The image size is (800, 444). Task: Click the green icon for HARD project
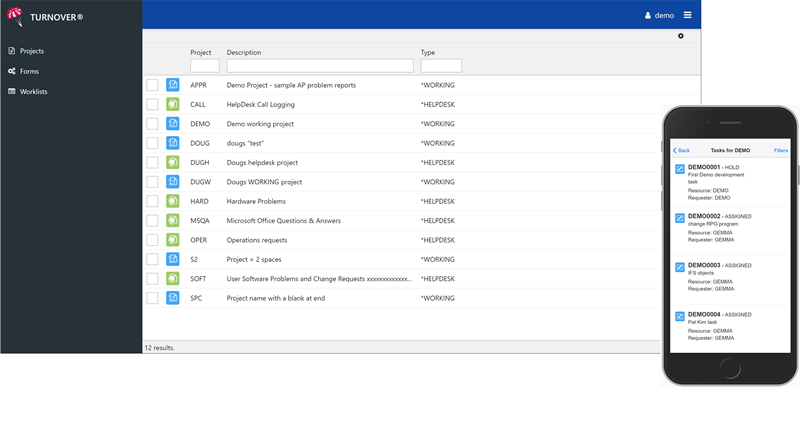(172, 201)
